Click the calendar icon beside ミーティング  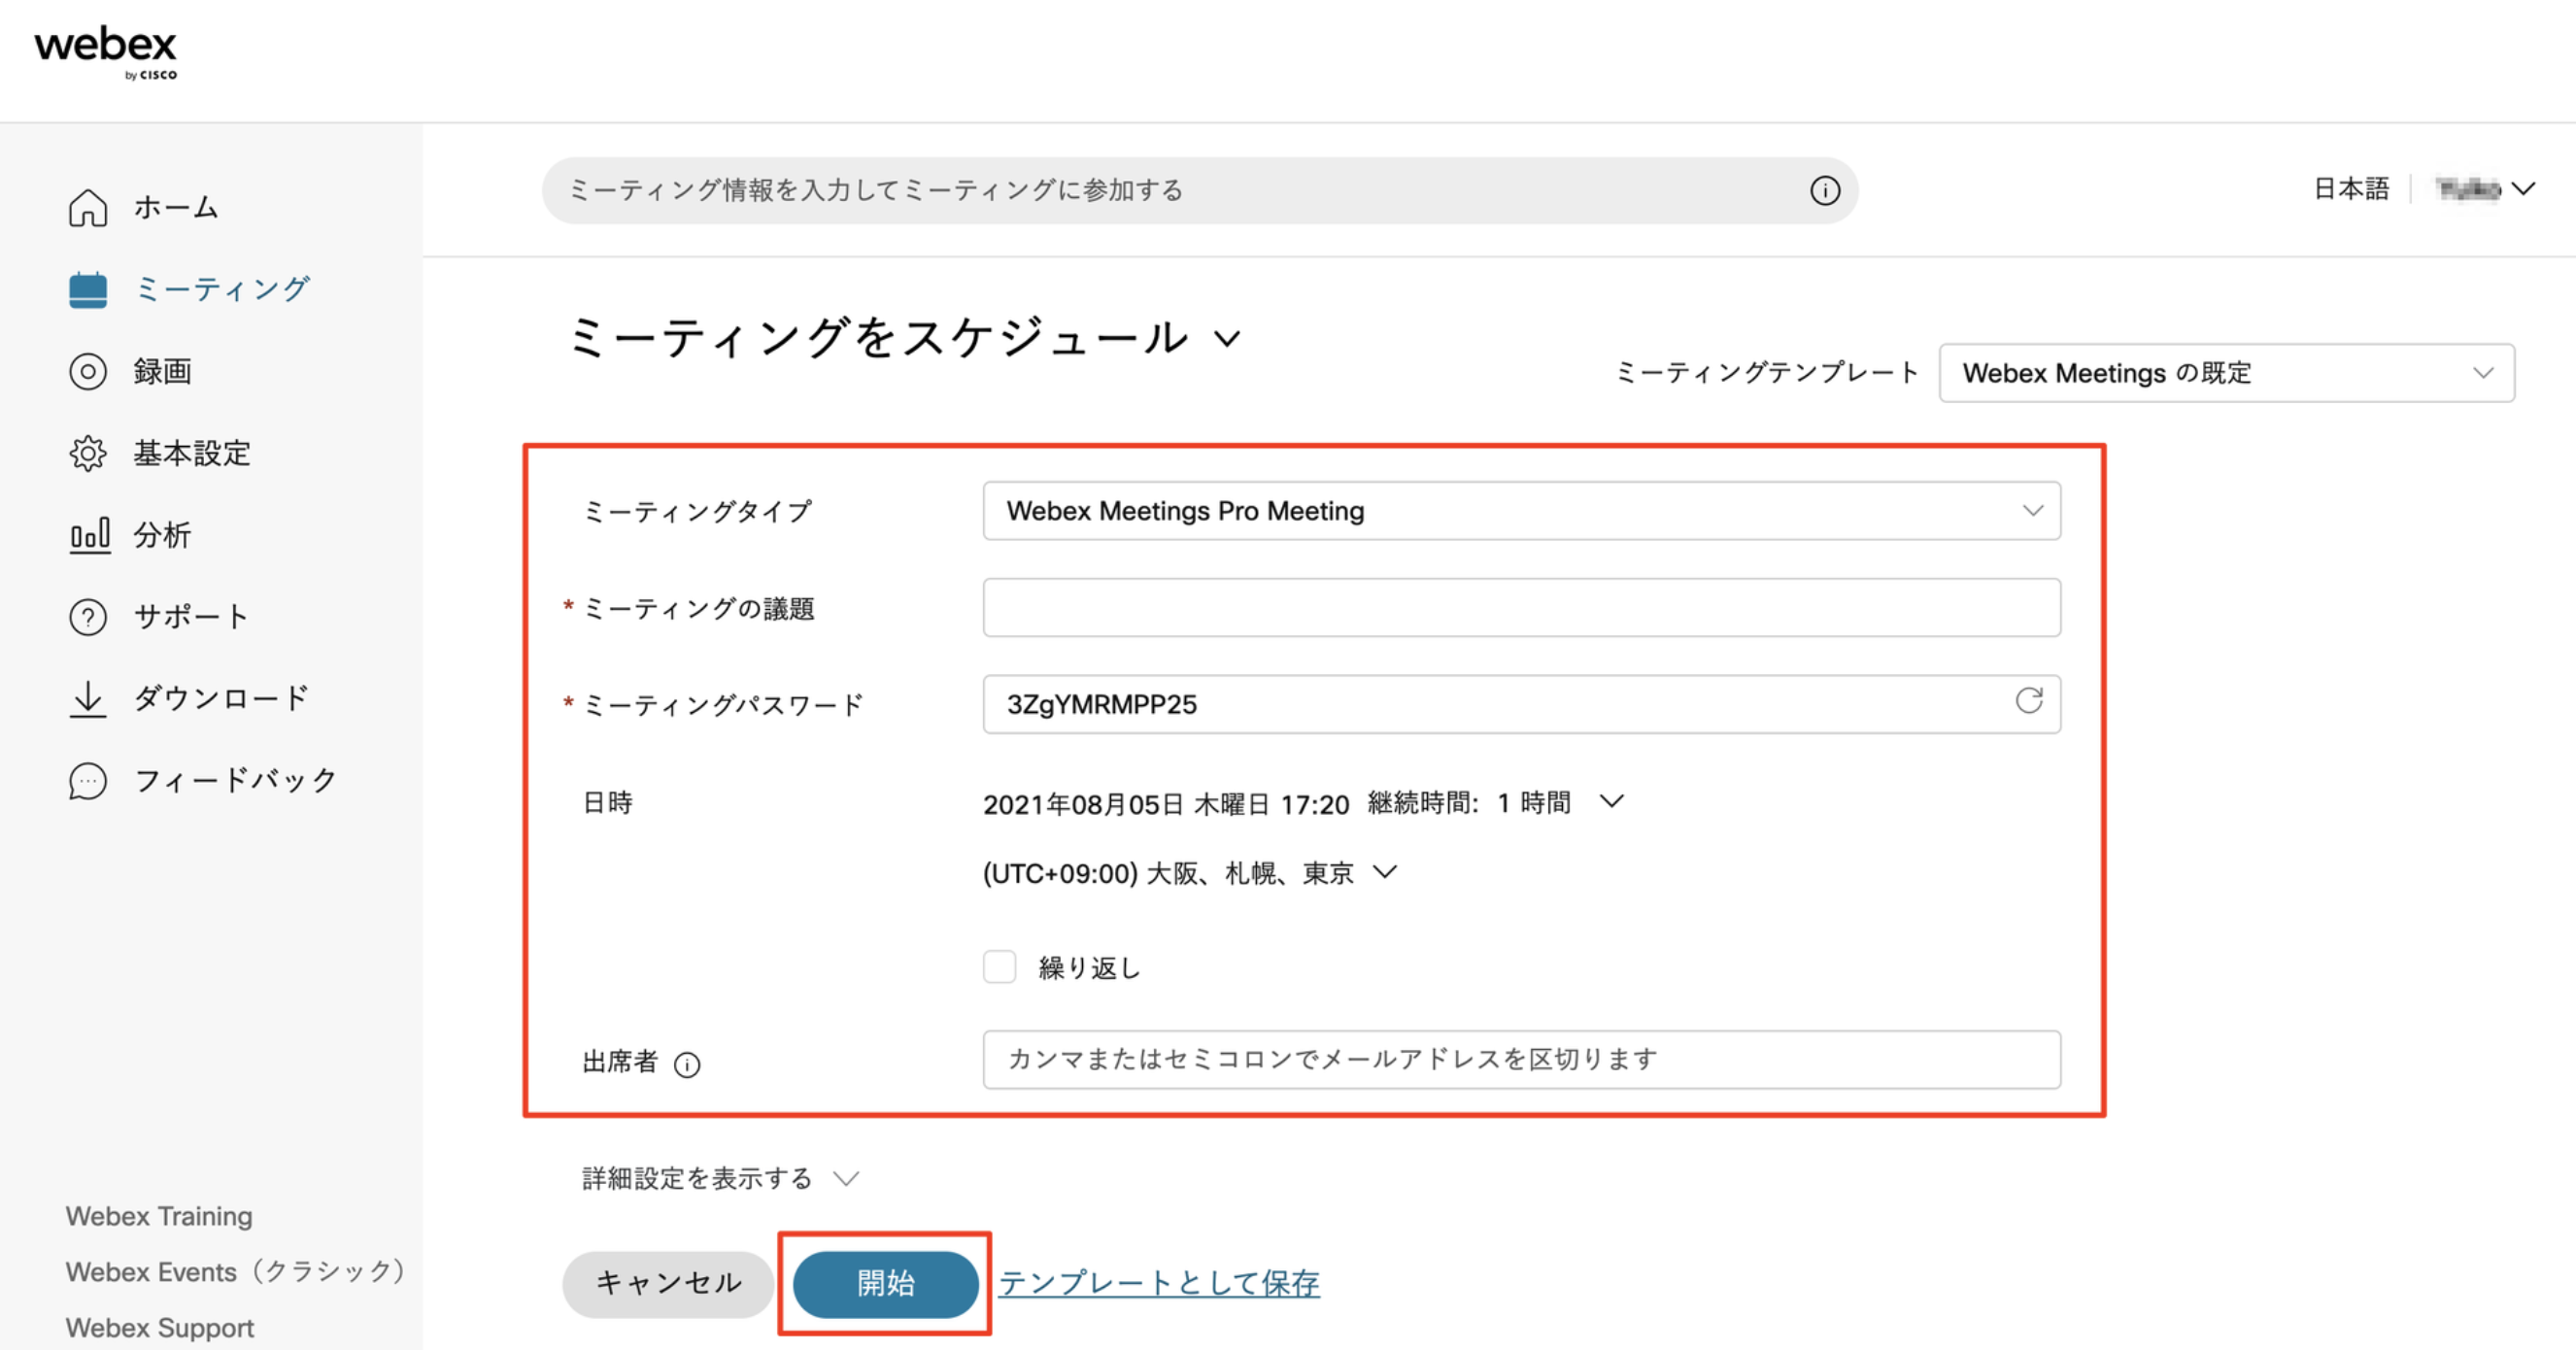click(88, 290)
